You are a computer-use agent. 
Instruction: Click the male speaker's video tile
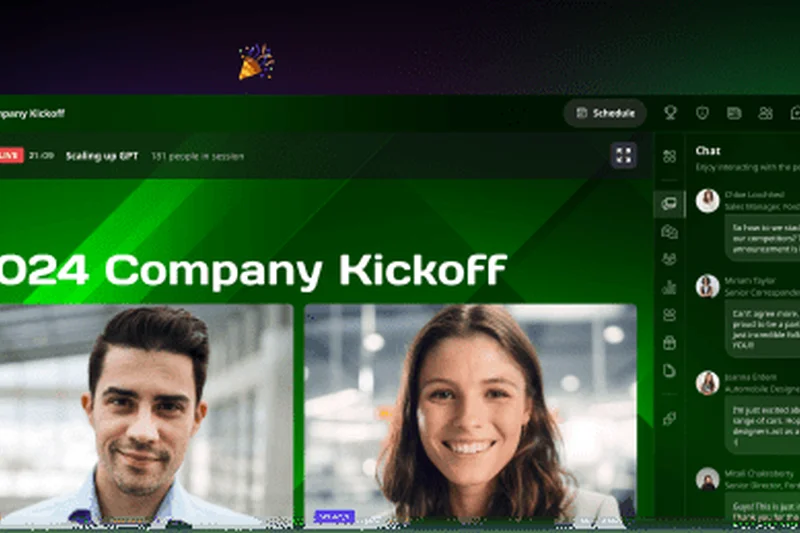pos(146,414)
